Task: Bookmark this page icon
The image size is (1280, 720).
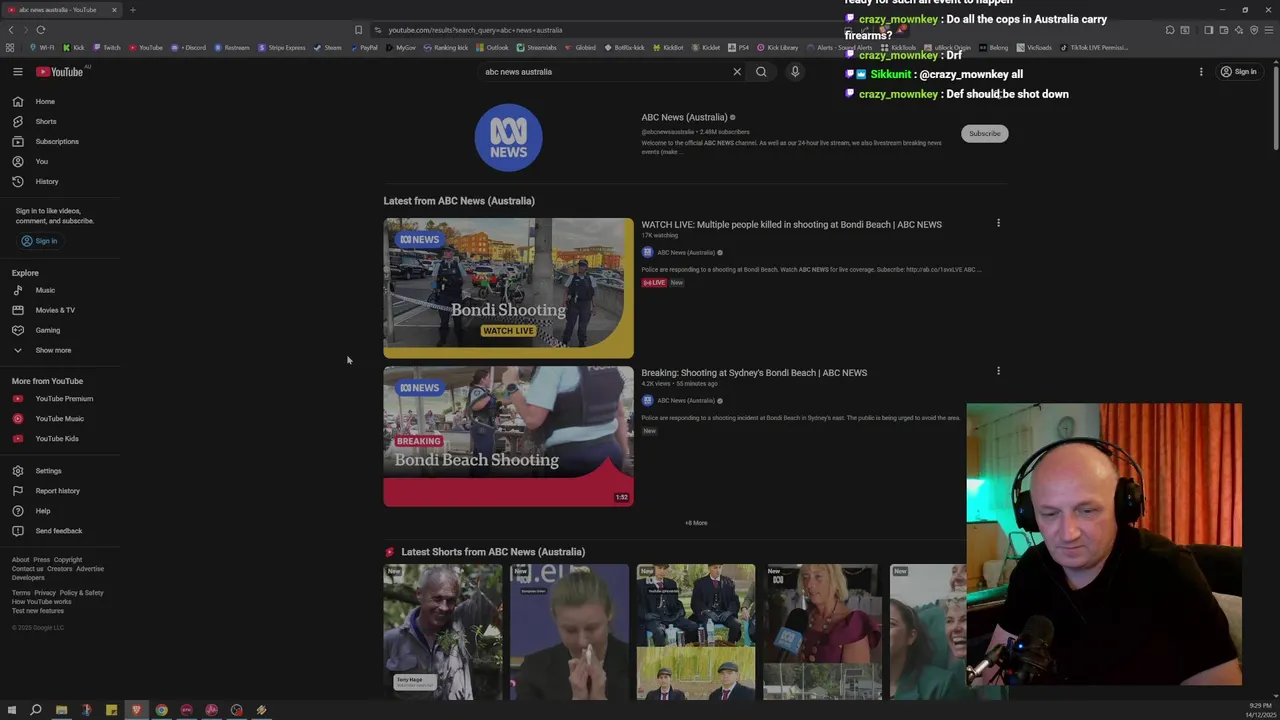Action: [x=358, y=30]
